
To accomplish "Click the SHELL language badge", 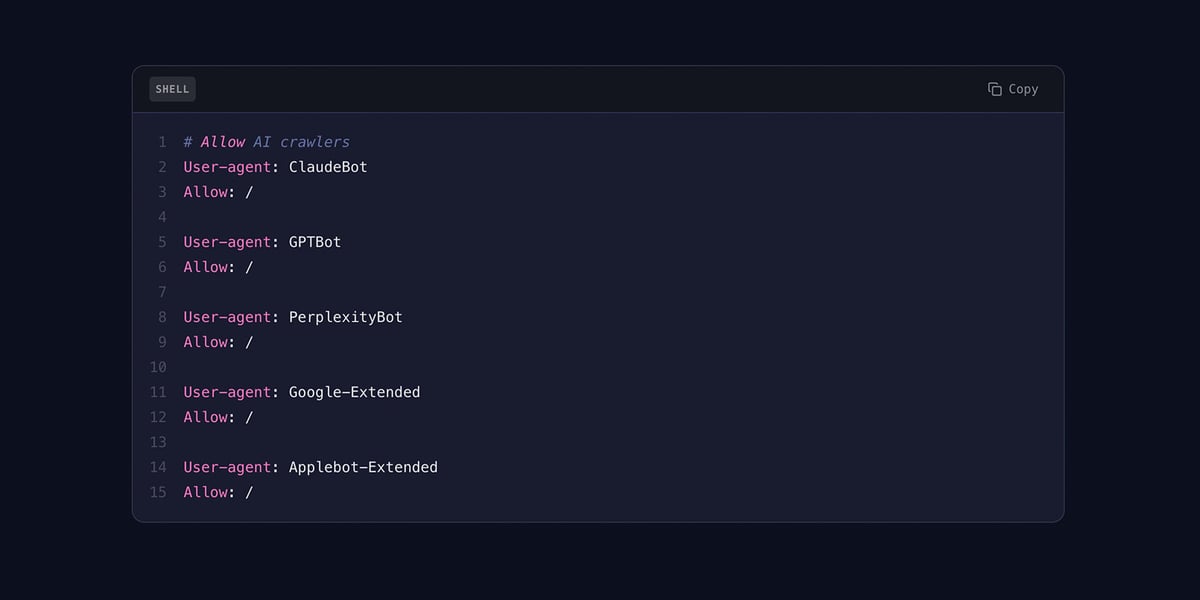I will click(x=172, y=89).
